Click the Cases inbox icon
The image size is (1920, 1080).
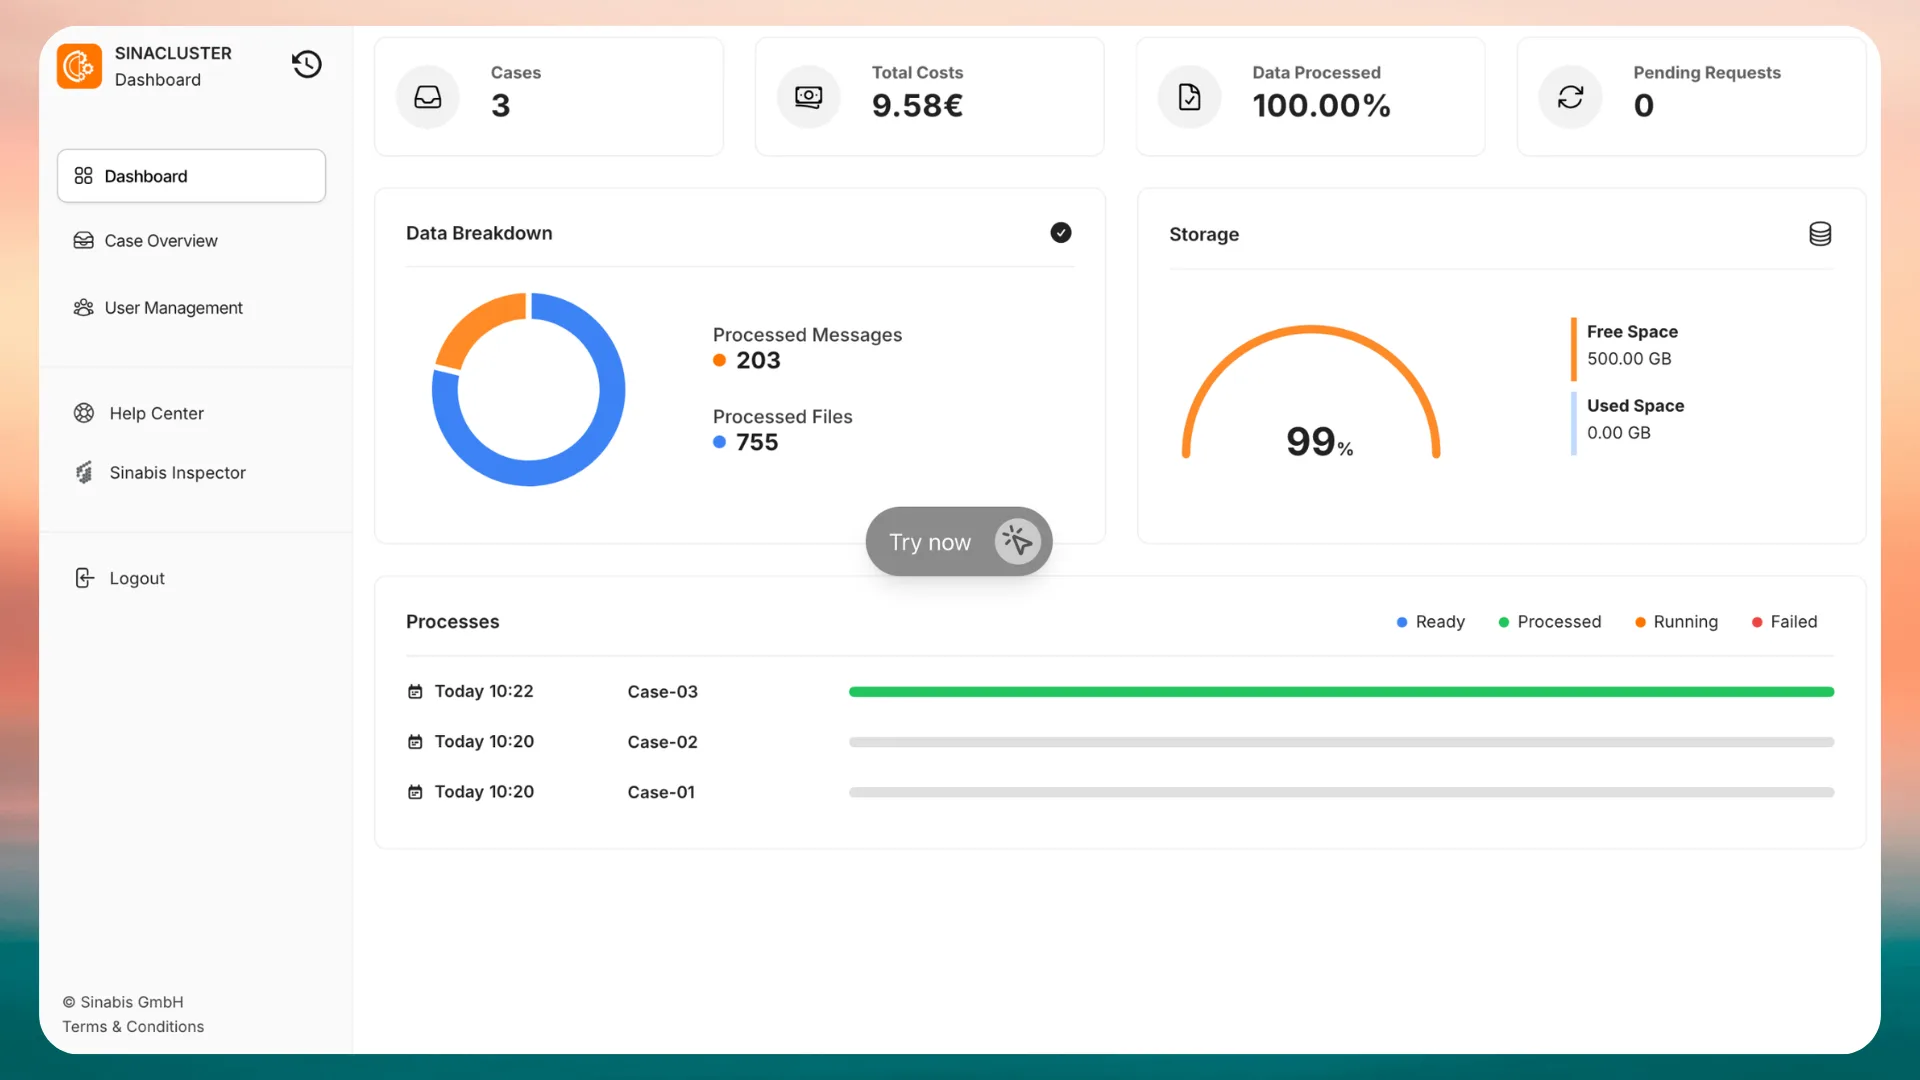[428, 97]
